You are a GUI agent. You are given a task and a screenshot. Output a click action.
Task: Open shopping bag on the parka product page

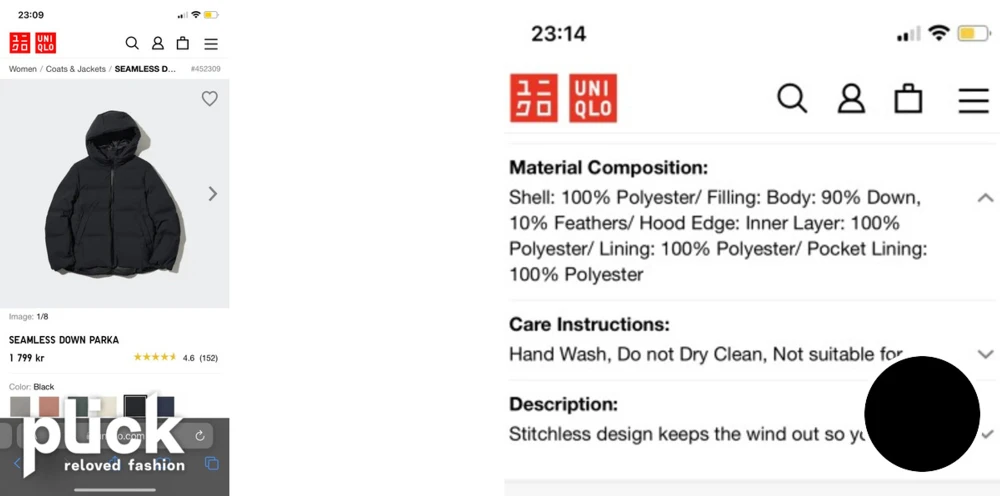183,43
